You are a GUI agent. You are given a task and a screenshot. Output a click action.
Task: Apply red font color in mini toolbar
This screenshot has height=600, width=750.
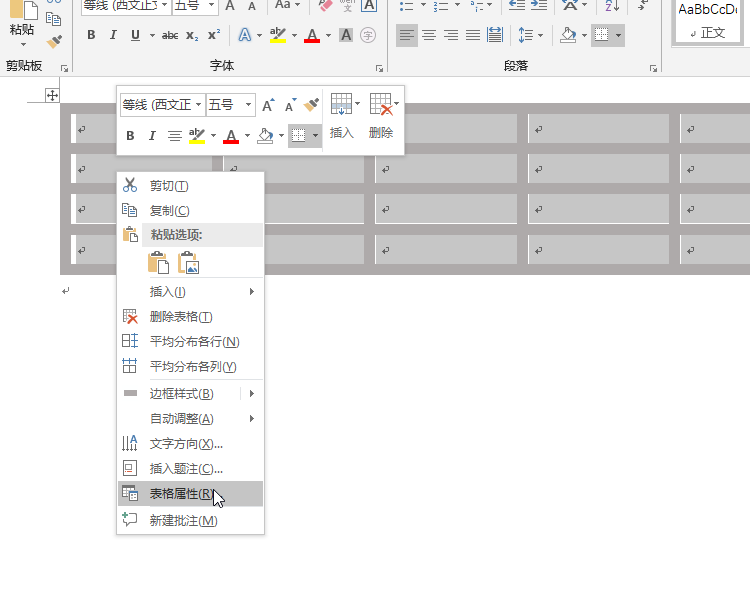point(231,136)
